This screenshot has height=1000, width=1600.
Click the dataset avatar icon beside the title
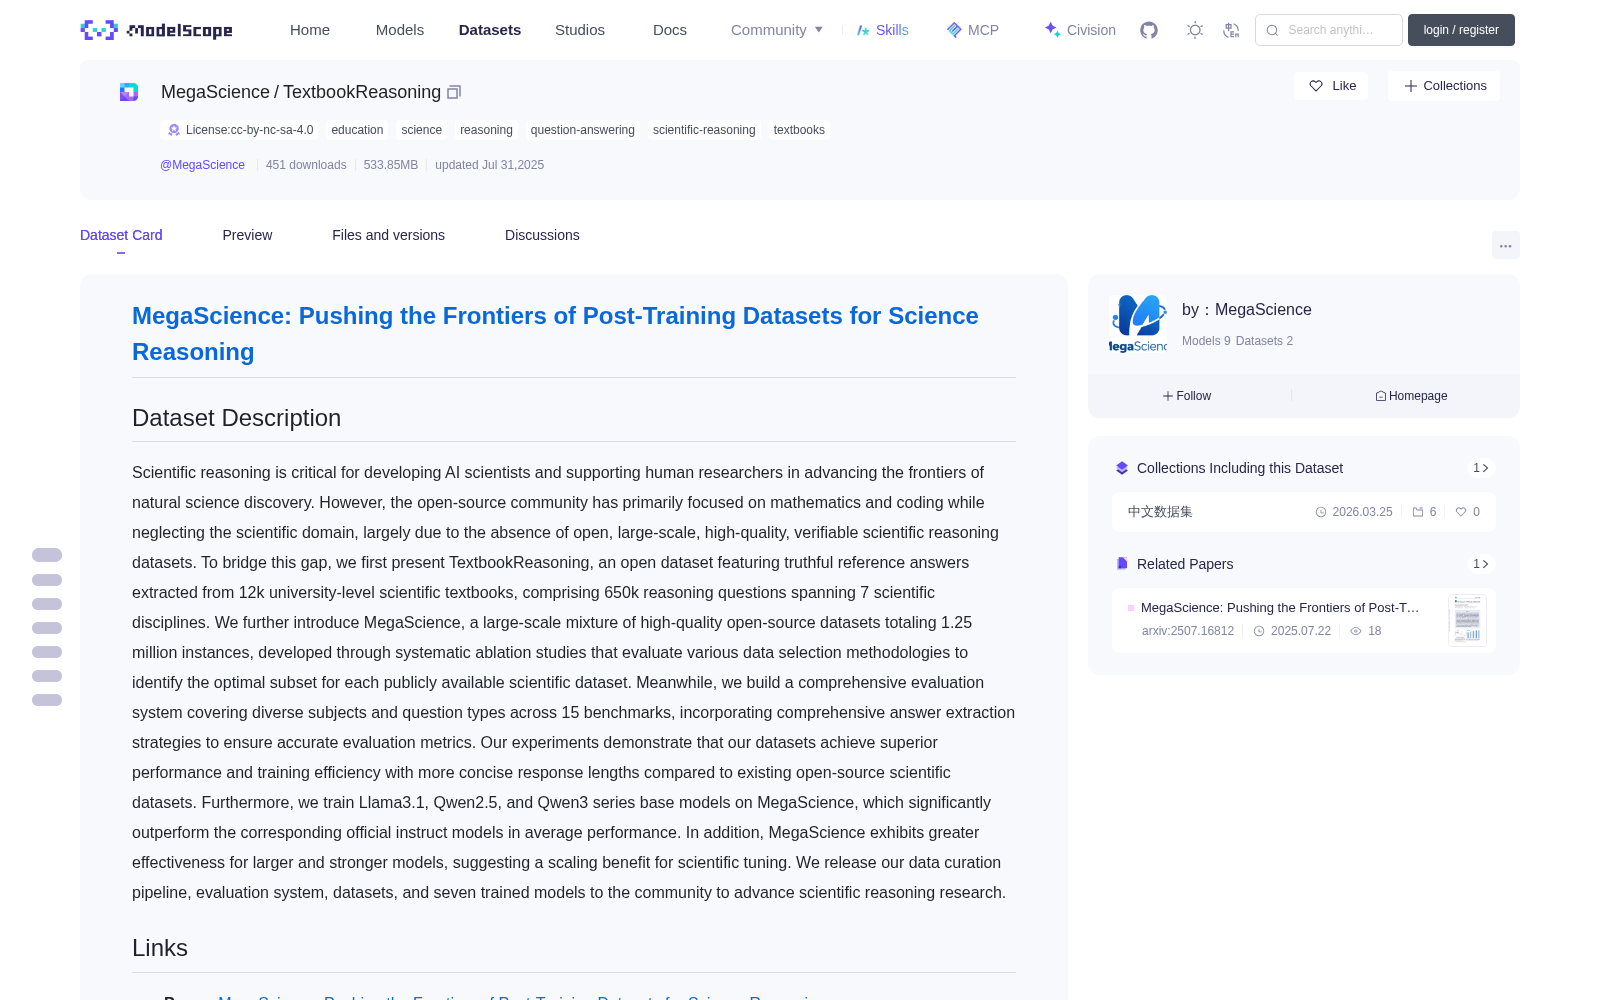point(129,92)
